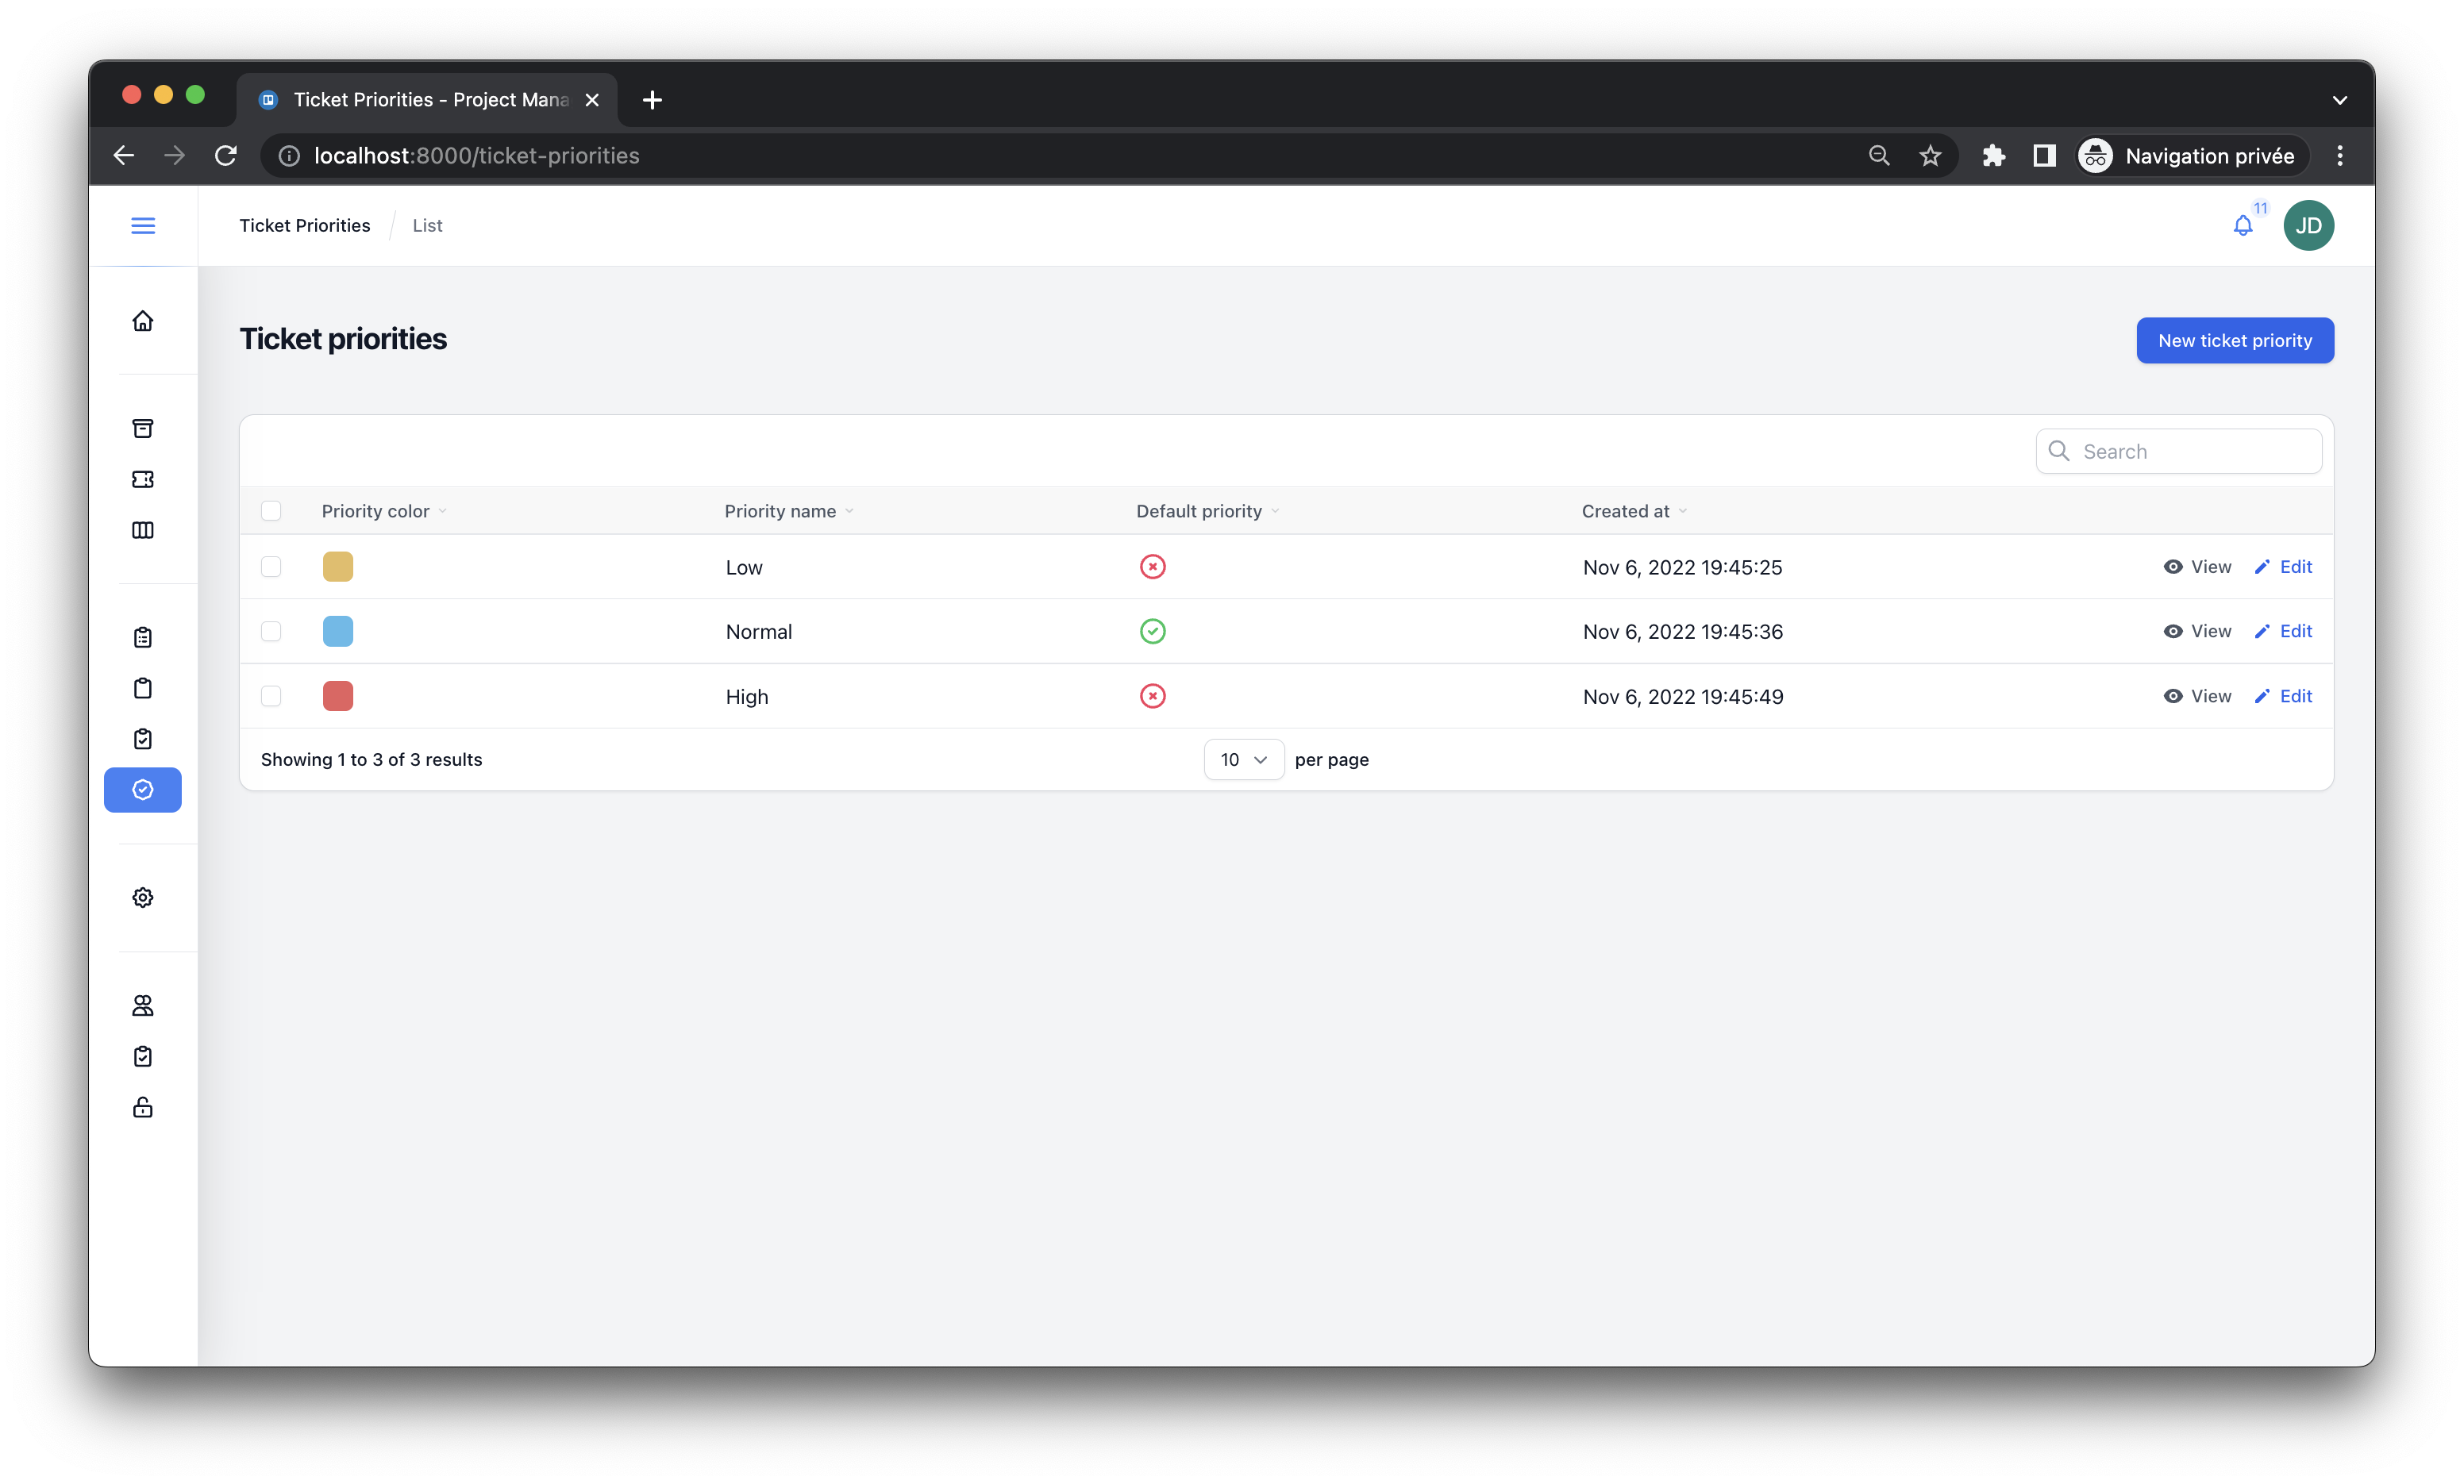Click the home icon in the sidebar
The width and height of the screenshot is (2464, 1484).
coord(143,321)
